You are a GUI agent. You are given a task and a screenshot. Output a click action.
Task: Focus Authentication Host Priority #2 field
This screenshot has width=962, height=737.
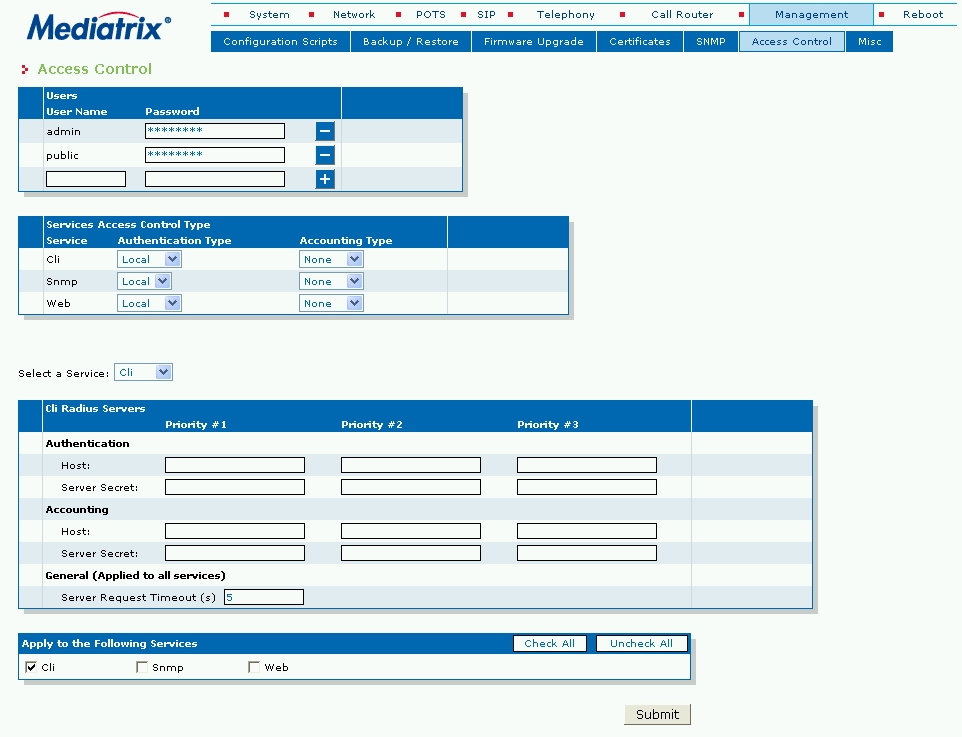pyautogui.click(x=411, y=465)
